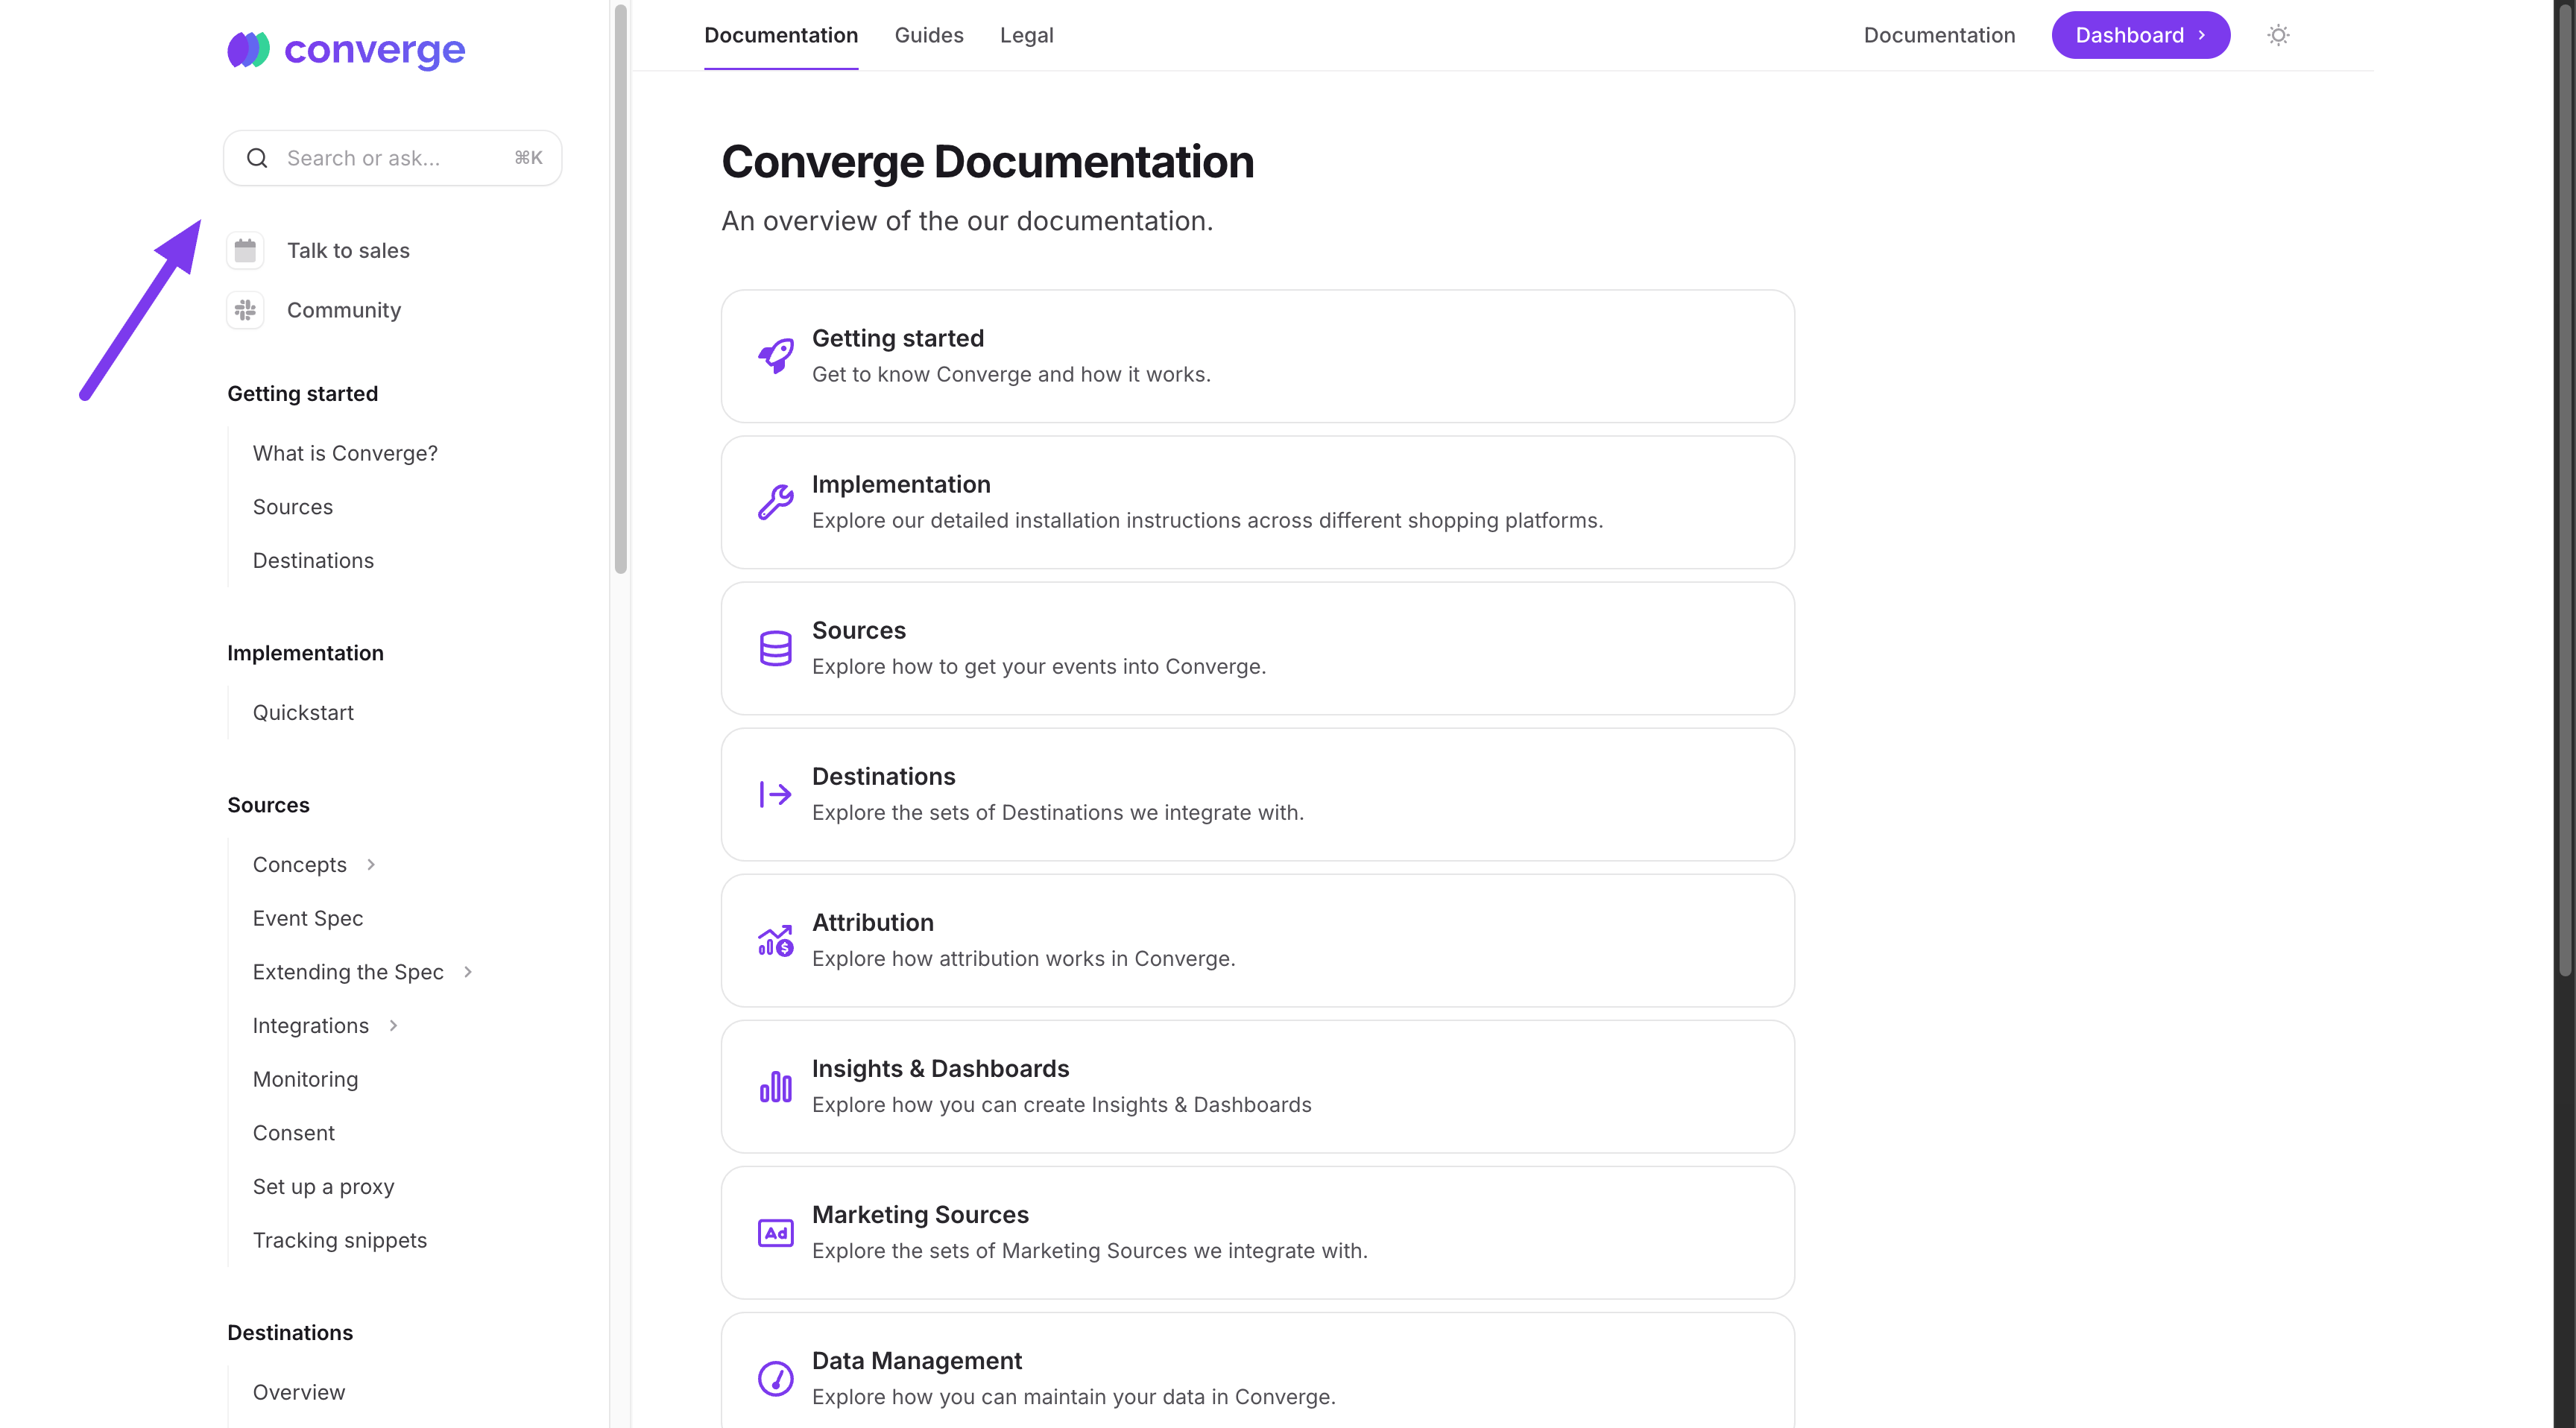Click the Implementation wrench icon
The image size is (2576, 1428).
click(775, 502)
